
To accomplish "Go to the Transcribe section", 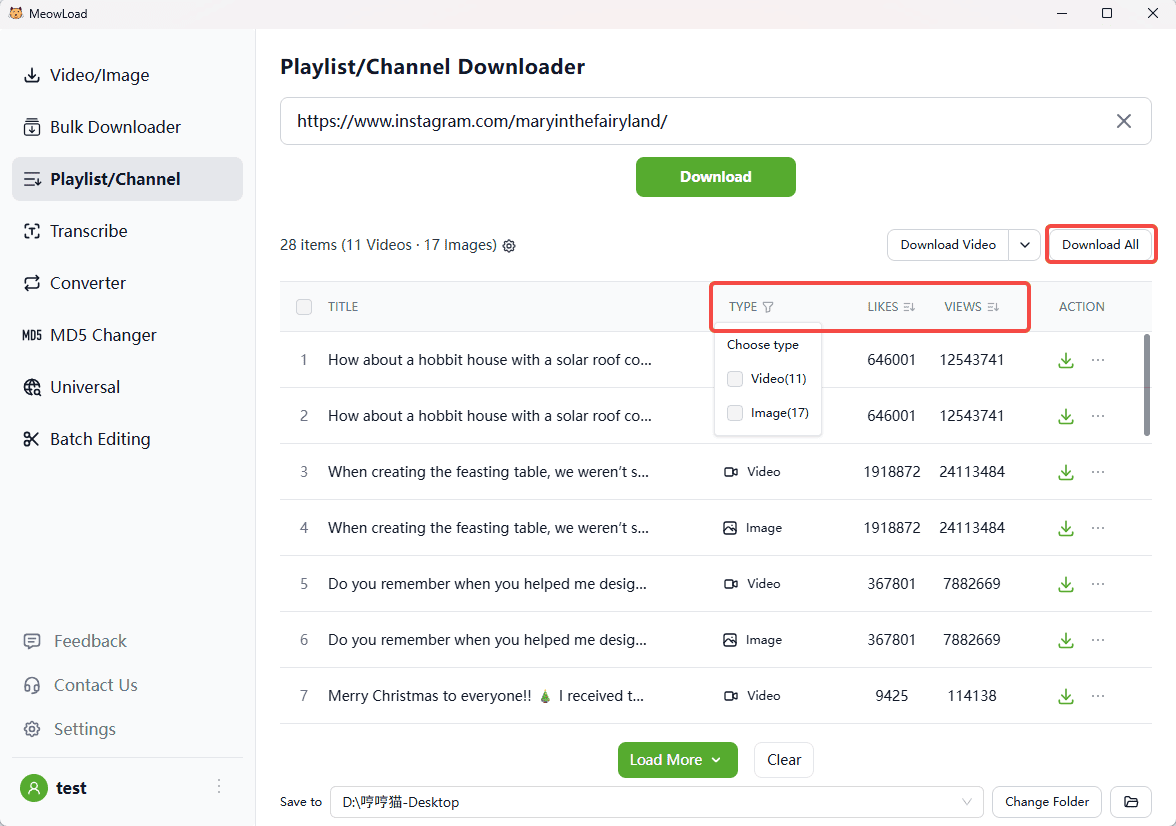I will click(89, 231).
